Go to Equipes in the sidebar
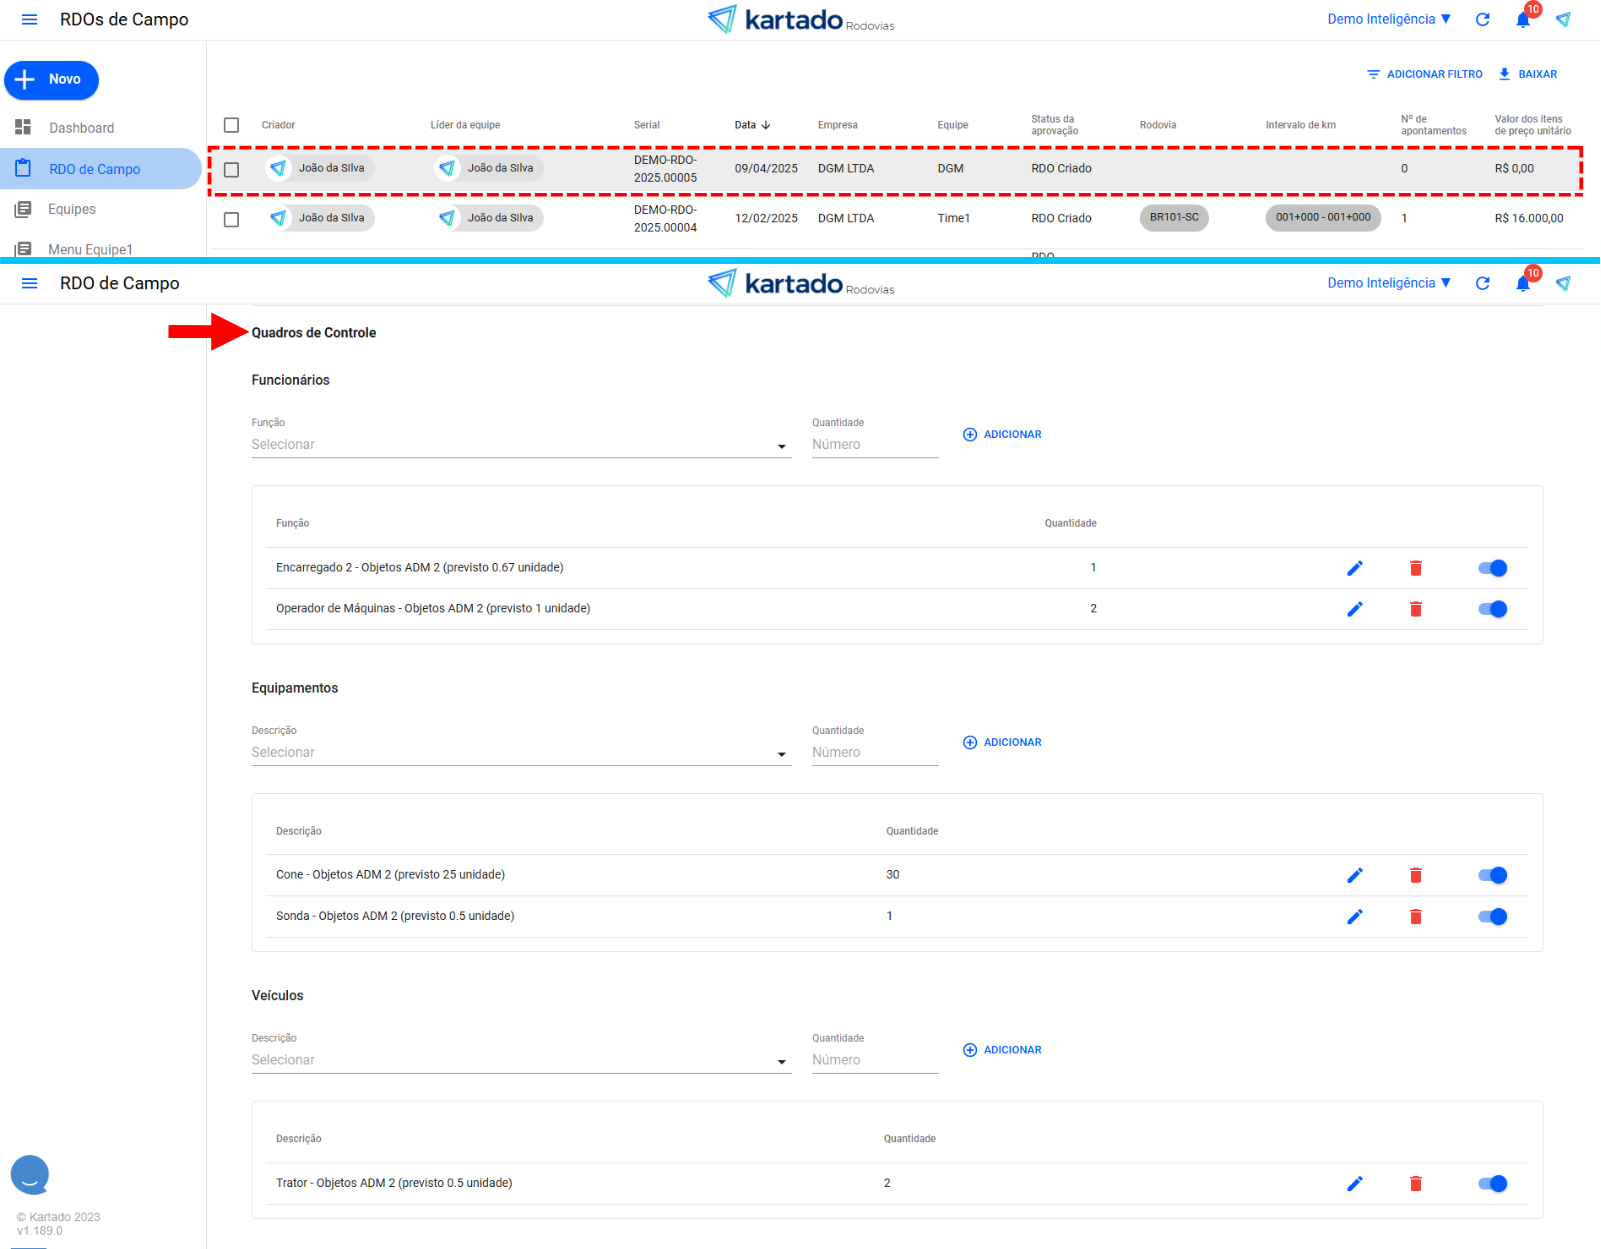This screenshot has height=1249, width=1601. point(72,209)
